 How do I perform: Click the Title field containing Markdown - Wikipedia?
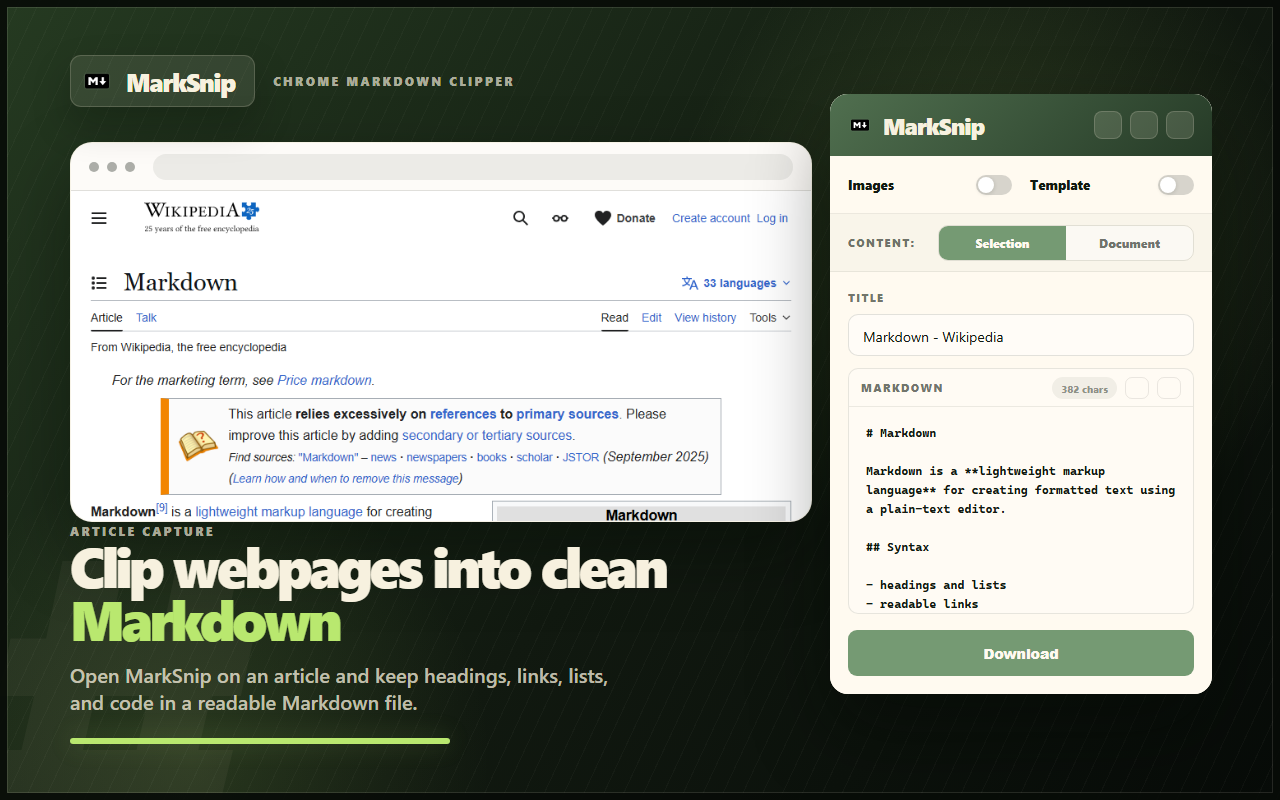coord(1021,336)
